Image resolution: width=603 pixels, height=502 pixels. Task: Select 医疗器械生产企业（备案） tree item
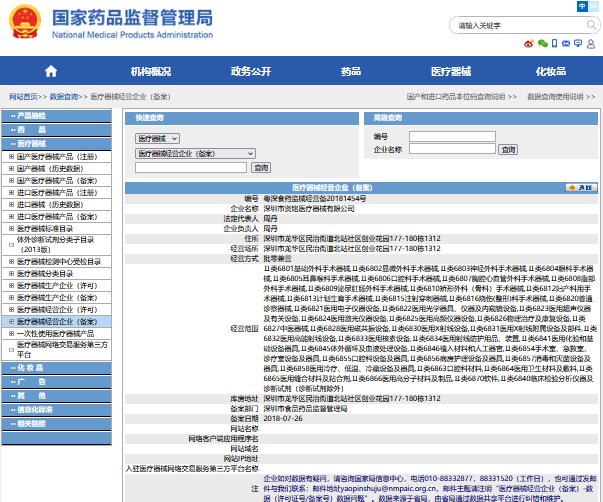point(57,297)
